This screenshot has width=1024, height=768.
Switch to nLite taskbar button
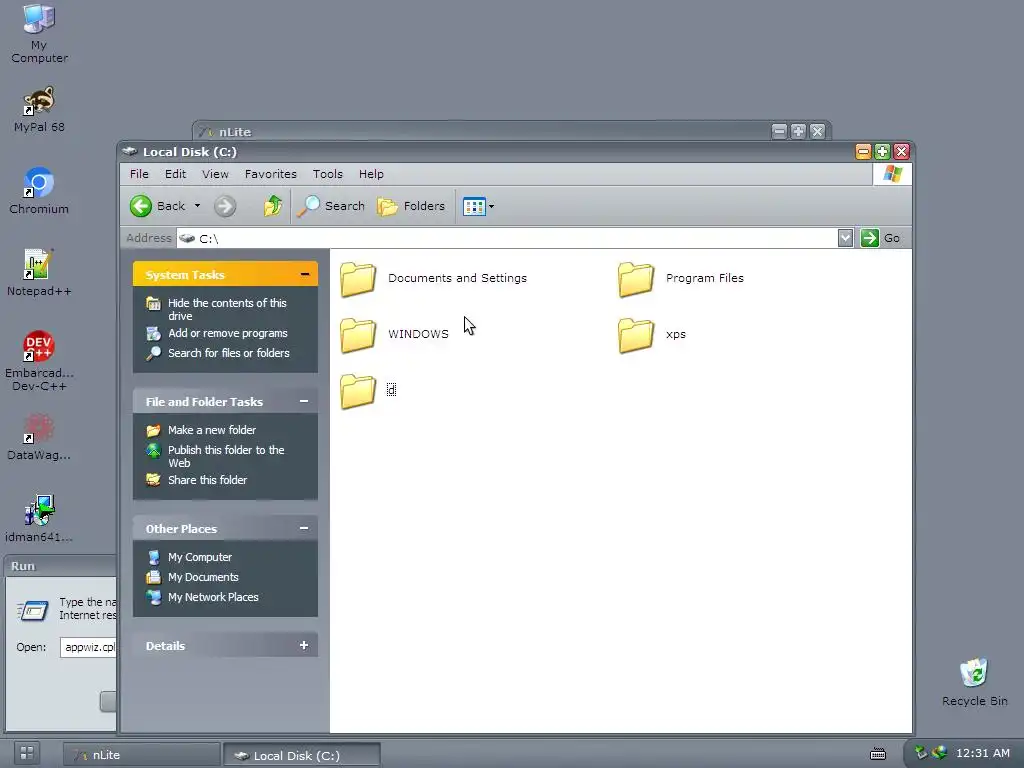(141, 754)
